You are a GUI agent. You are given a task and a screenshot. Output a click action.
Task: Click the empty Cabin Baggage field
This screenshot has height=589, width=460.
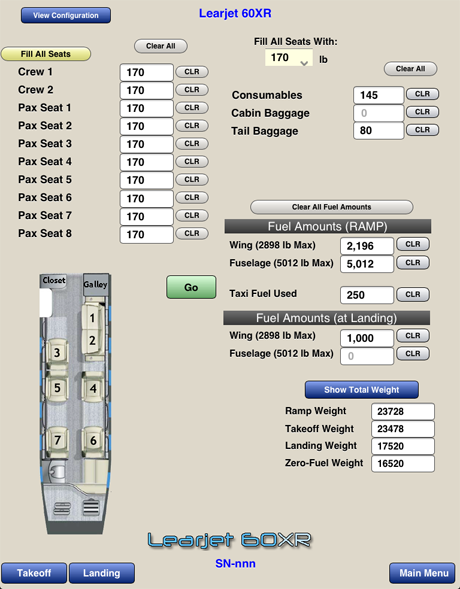(x=379, y=113)
